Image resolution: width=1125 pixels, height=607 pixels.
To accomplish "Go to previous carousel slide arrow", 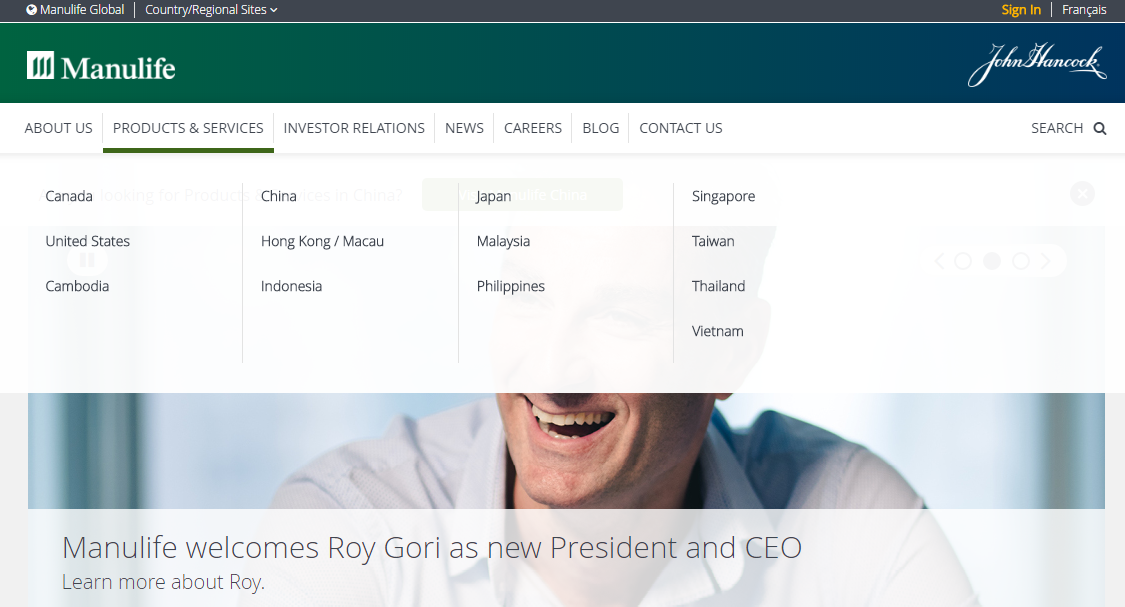I will (x=940, y=261).
